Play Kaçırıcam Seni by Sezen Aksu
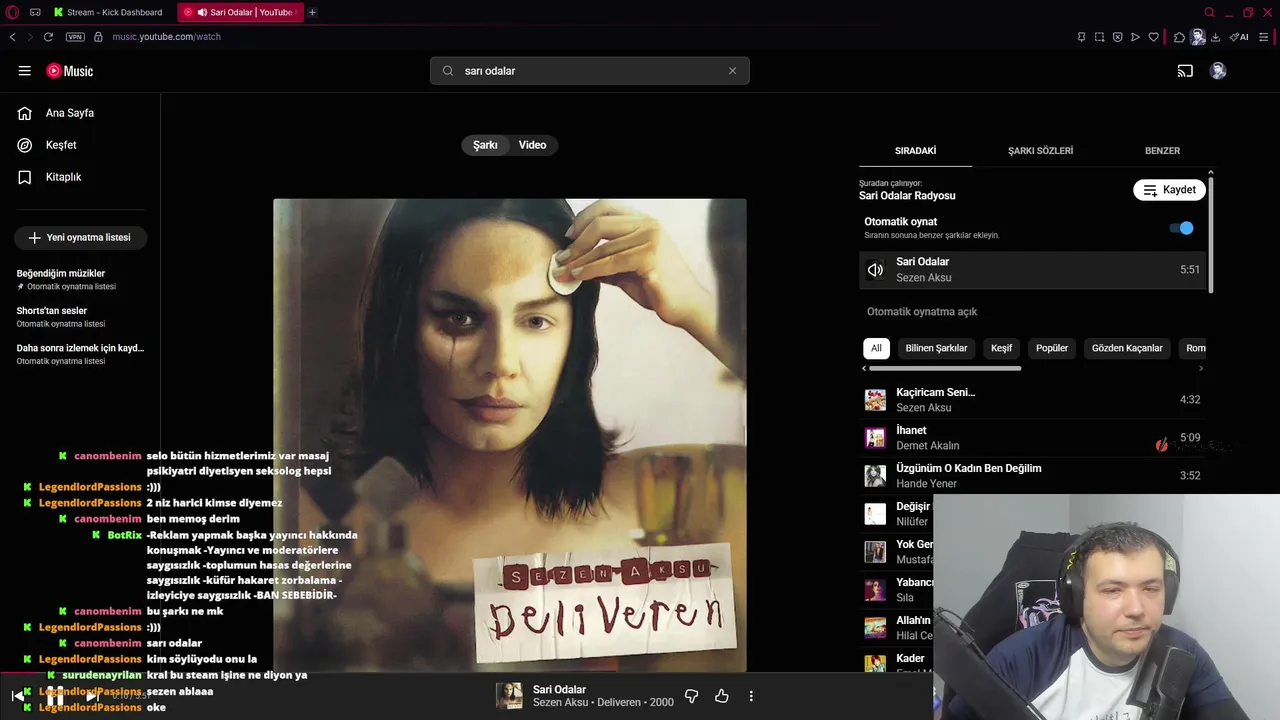The image size is (1280, 720). (x=1032, y=400)
